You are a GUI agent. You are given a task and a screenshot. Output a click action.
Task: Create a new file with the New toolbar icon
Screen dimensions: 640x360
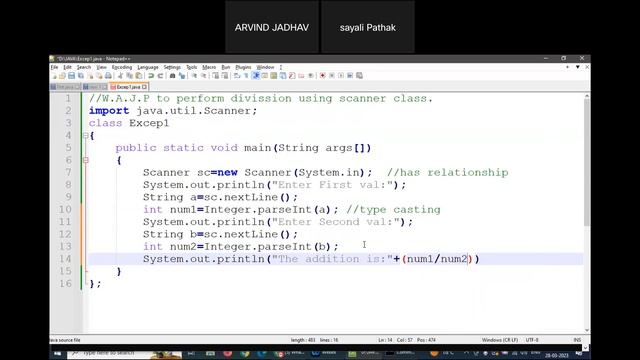(53, 76)
